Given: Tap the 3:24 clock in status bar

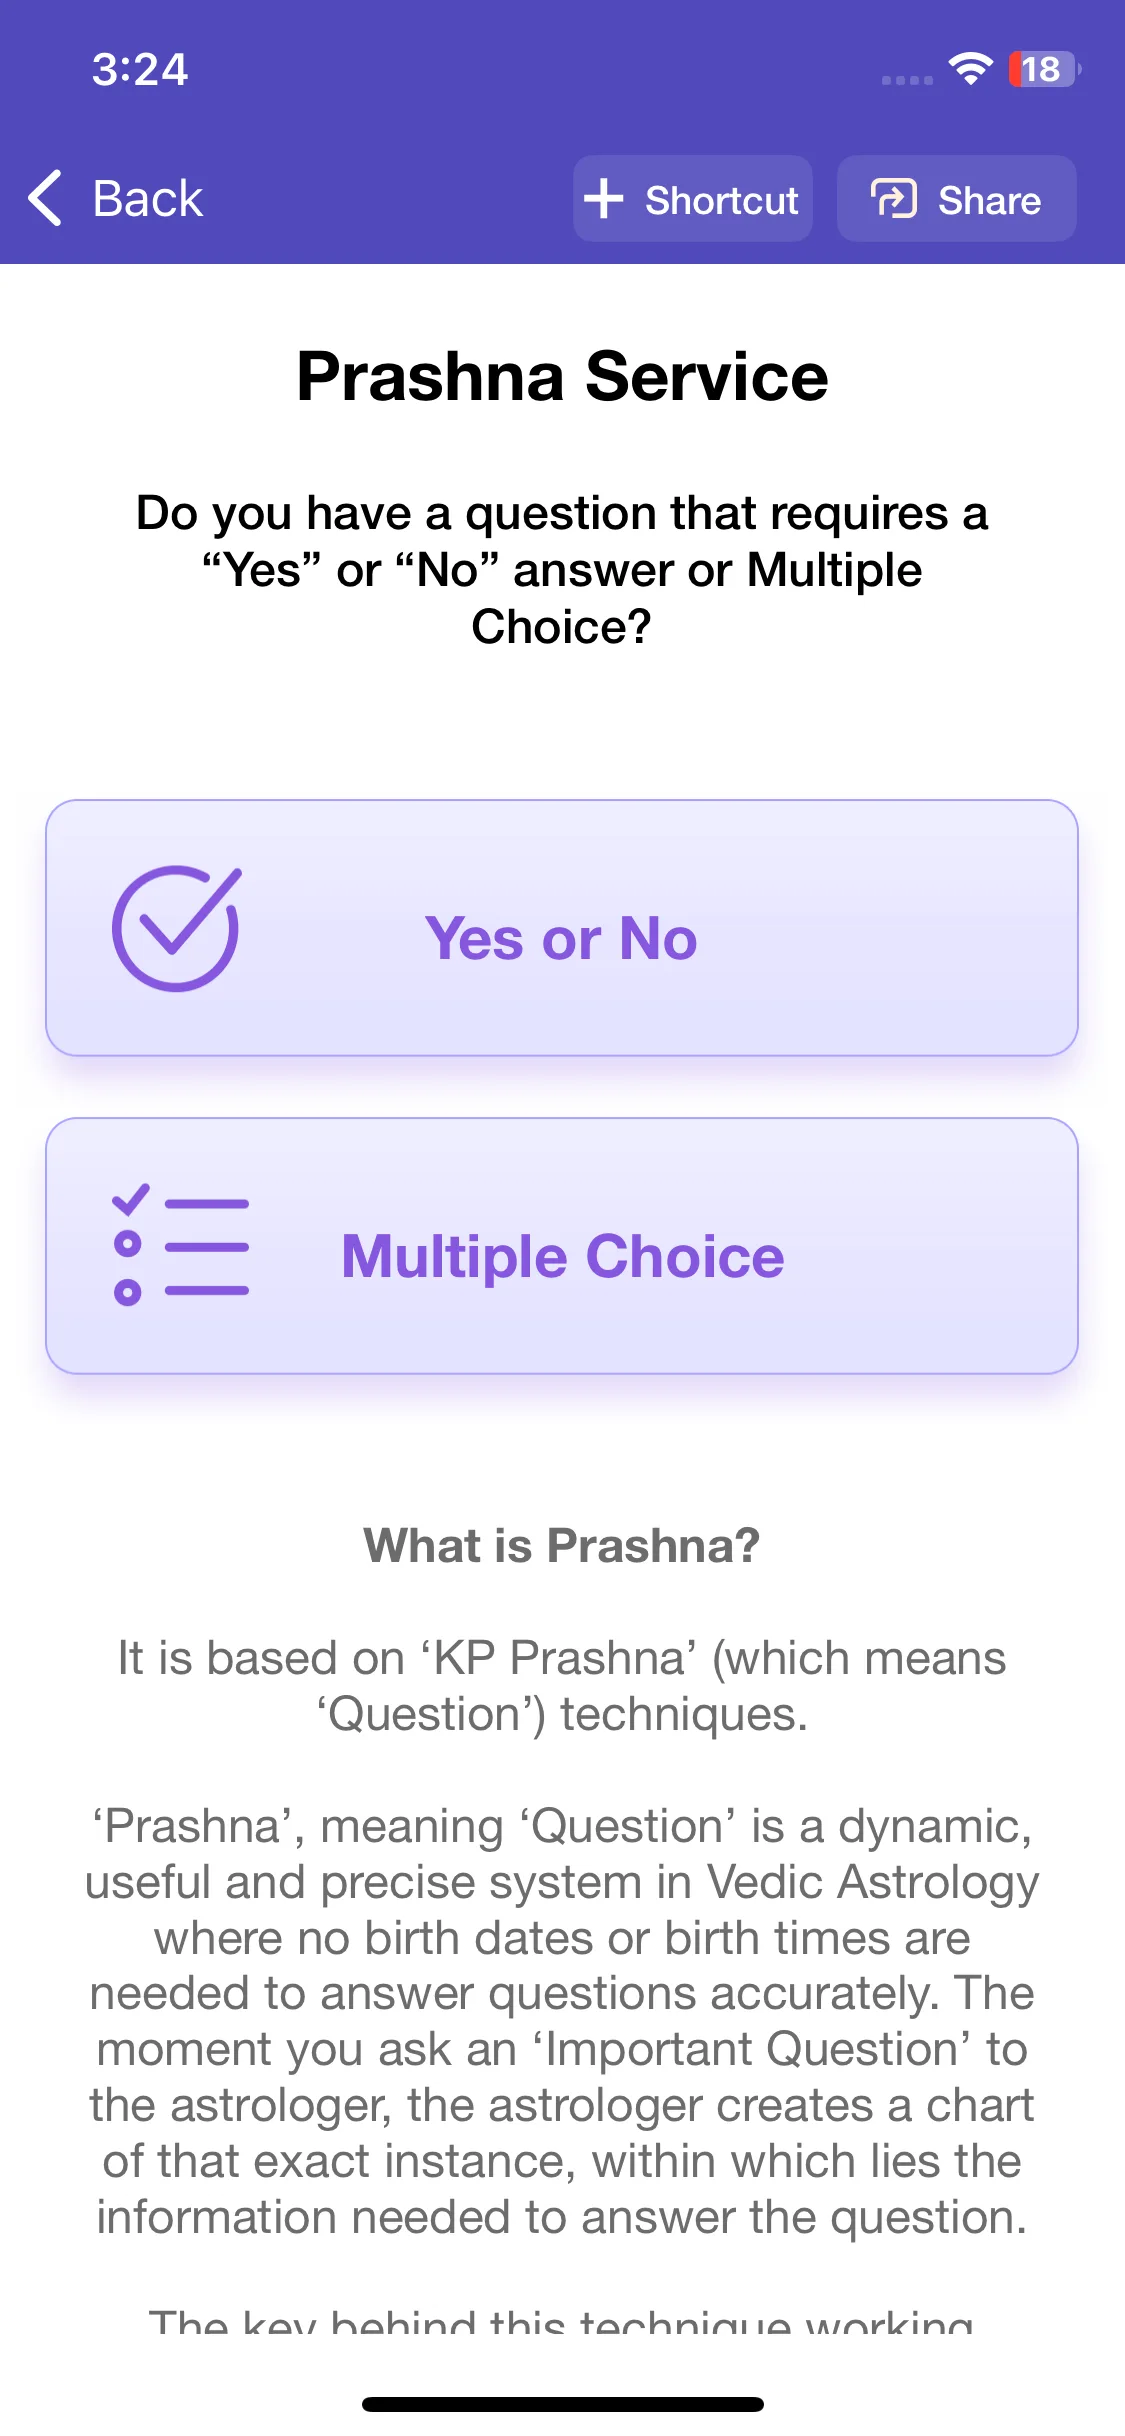Looking at the screenshot, I should [140, 70].
